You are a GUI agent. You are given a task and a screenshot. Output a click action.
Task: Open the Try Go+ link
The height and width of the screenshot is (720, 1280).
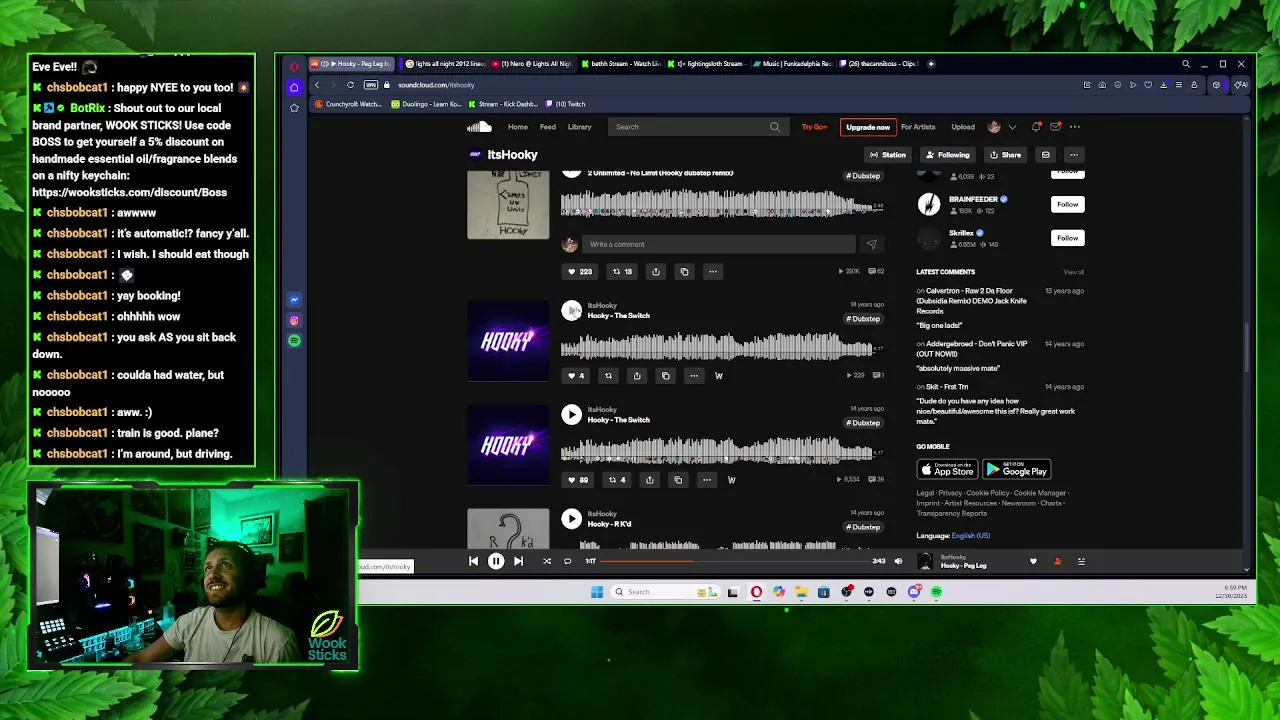pos(815,127)
